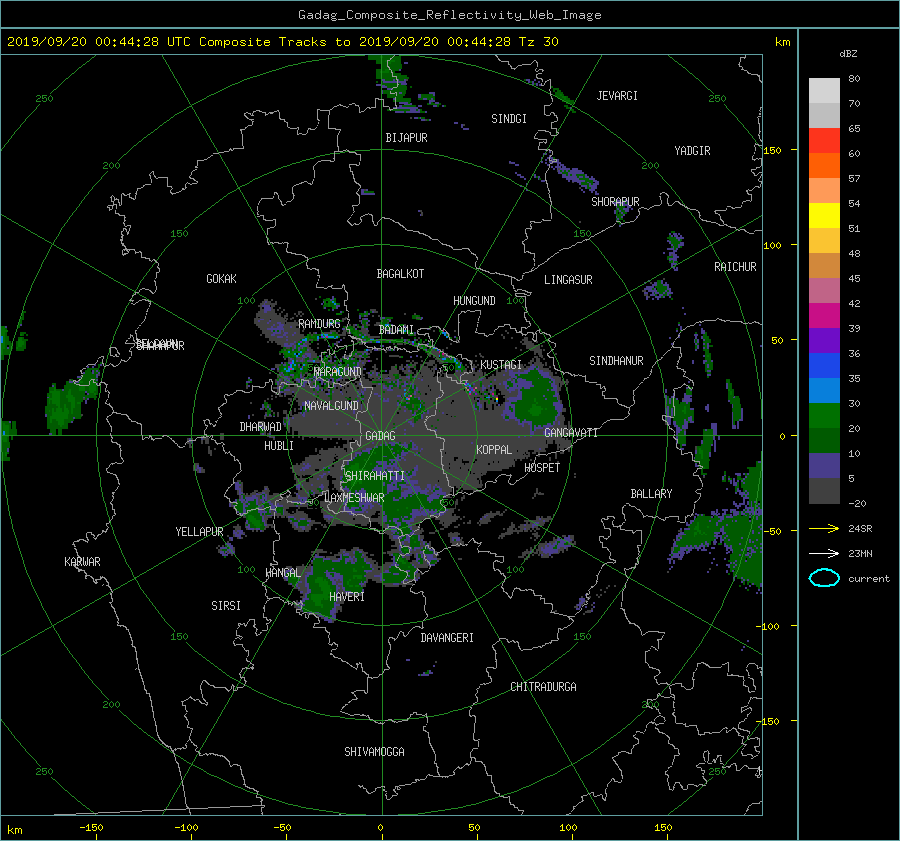Click the 'Tz 30' text in header

[538, 41]
